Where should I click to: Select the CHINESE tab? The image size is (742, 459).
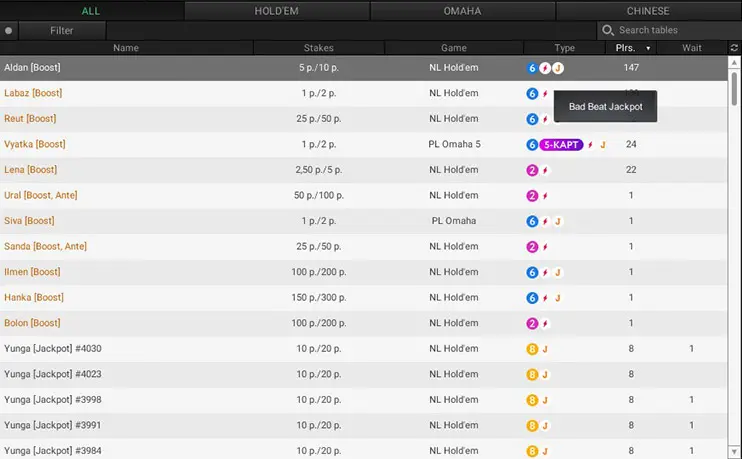(648, 11)
